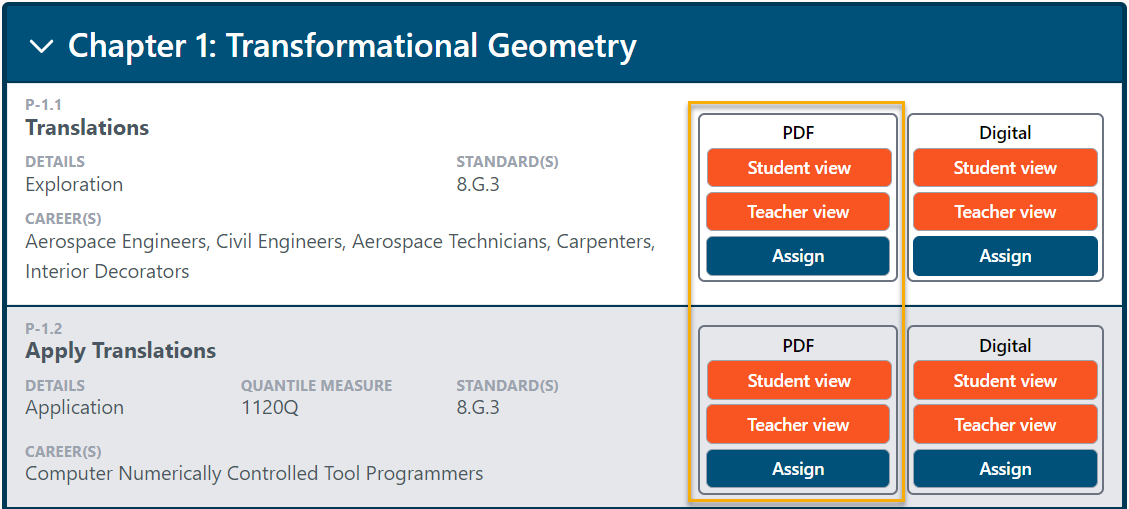Click the Exploration details value
Viewport: 1129px width, 509px height.
(74, 185)
